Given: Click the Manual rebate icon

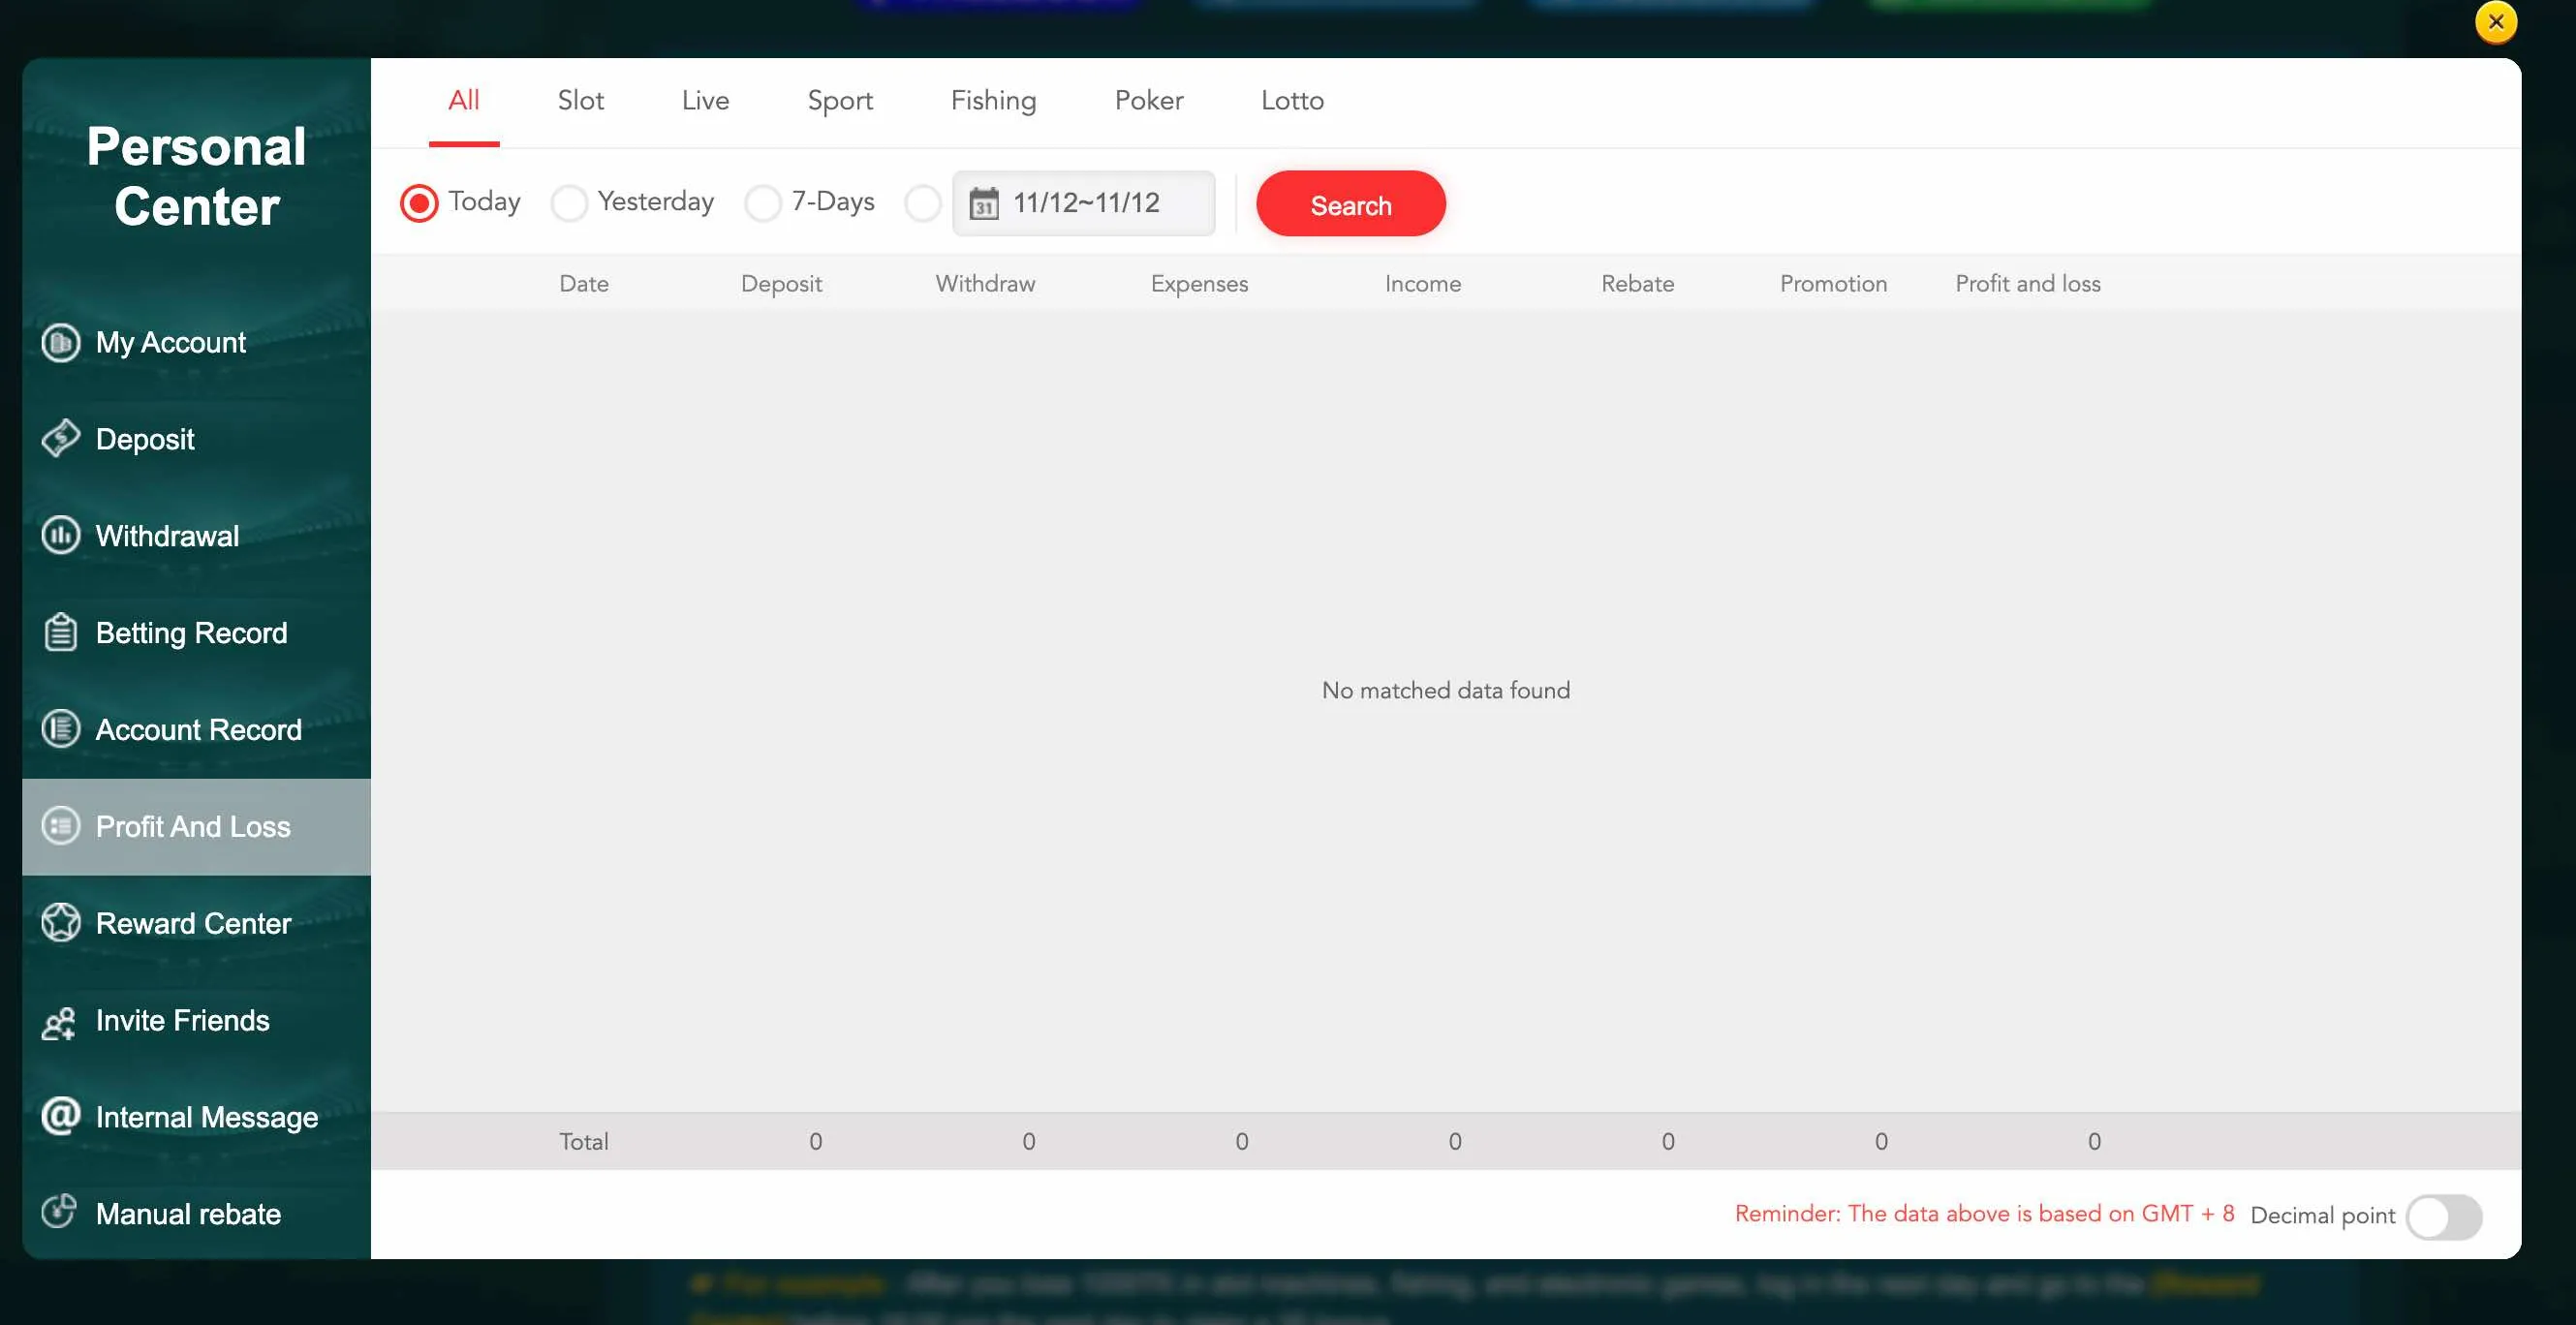Looking at the screenshot, I should (59, 1211).
